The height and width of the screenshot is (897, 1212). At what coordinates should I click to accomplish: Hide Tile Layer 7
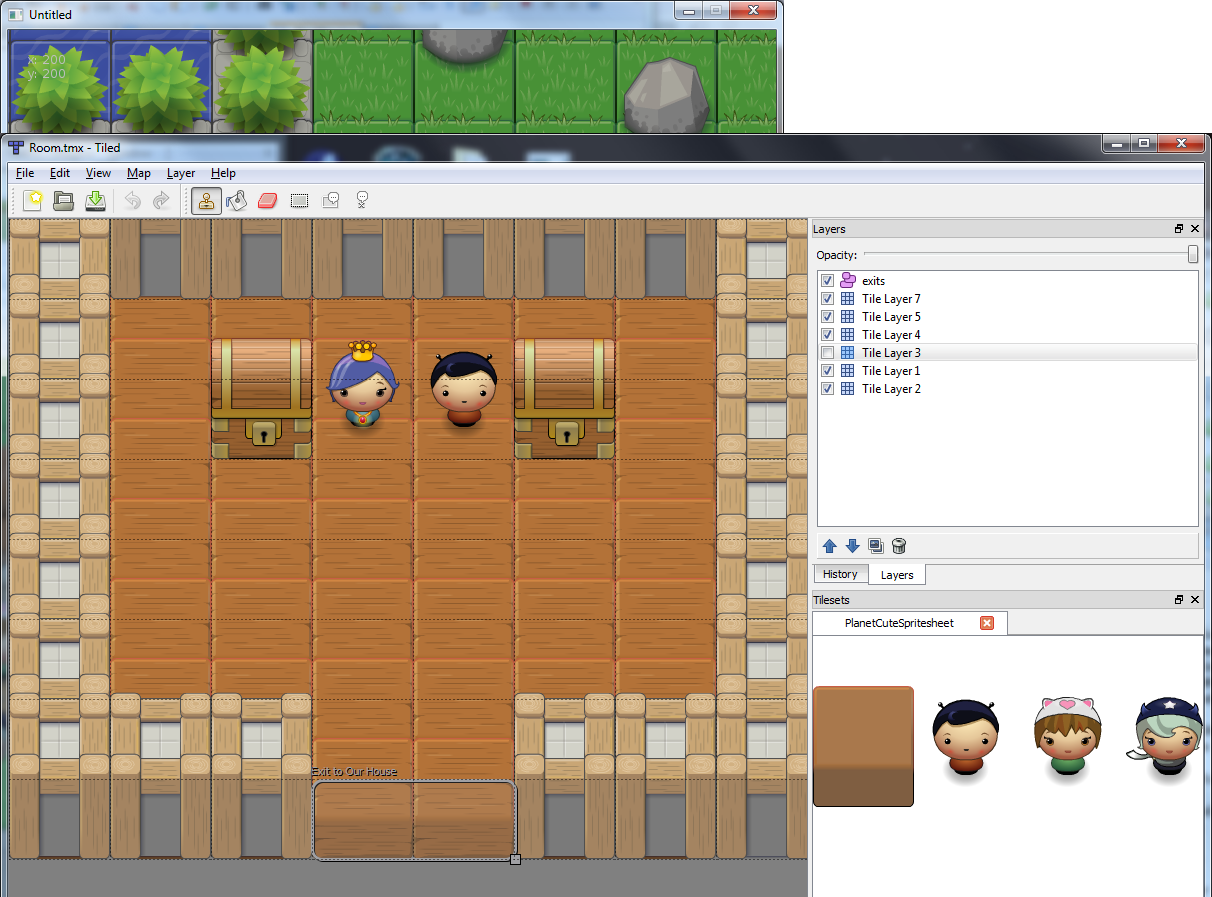(x=827, y=299)
